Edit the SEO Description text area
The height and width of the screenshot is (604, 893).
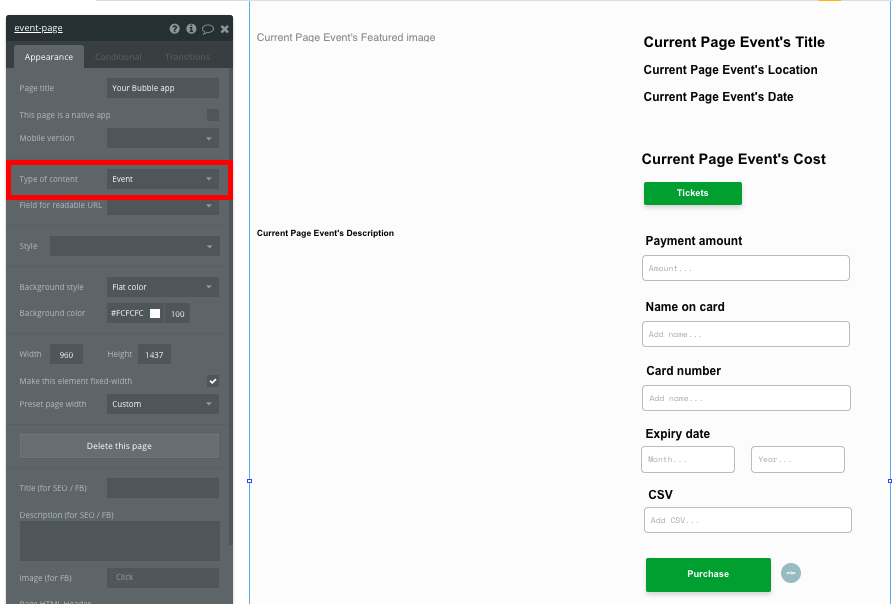120,541
